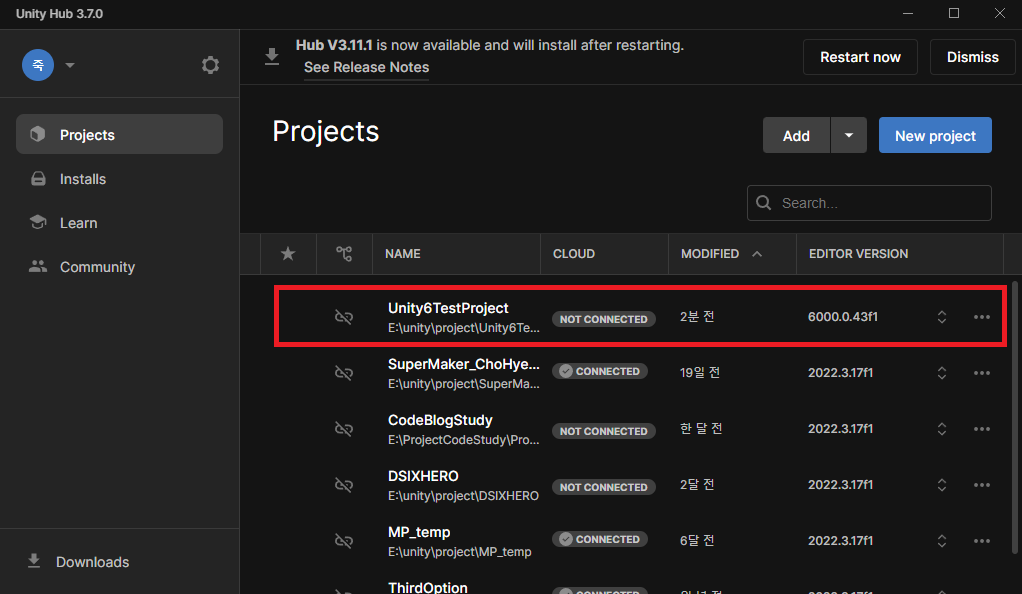This screenshot has width=1022, height=594.
Task: Open the settings gear in the sidebar
Action: tap(210, 65)
